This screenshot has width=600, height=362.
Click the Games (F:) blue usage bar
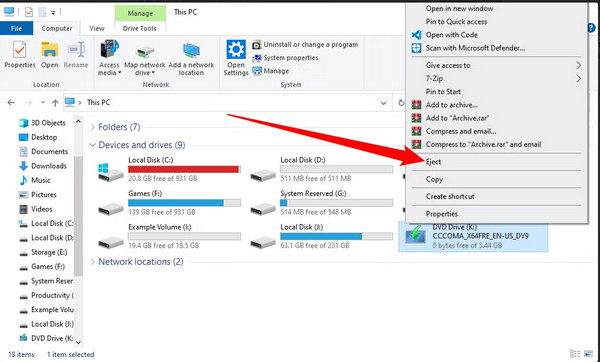coord(184,203)
